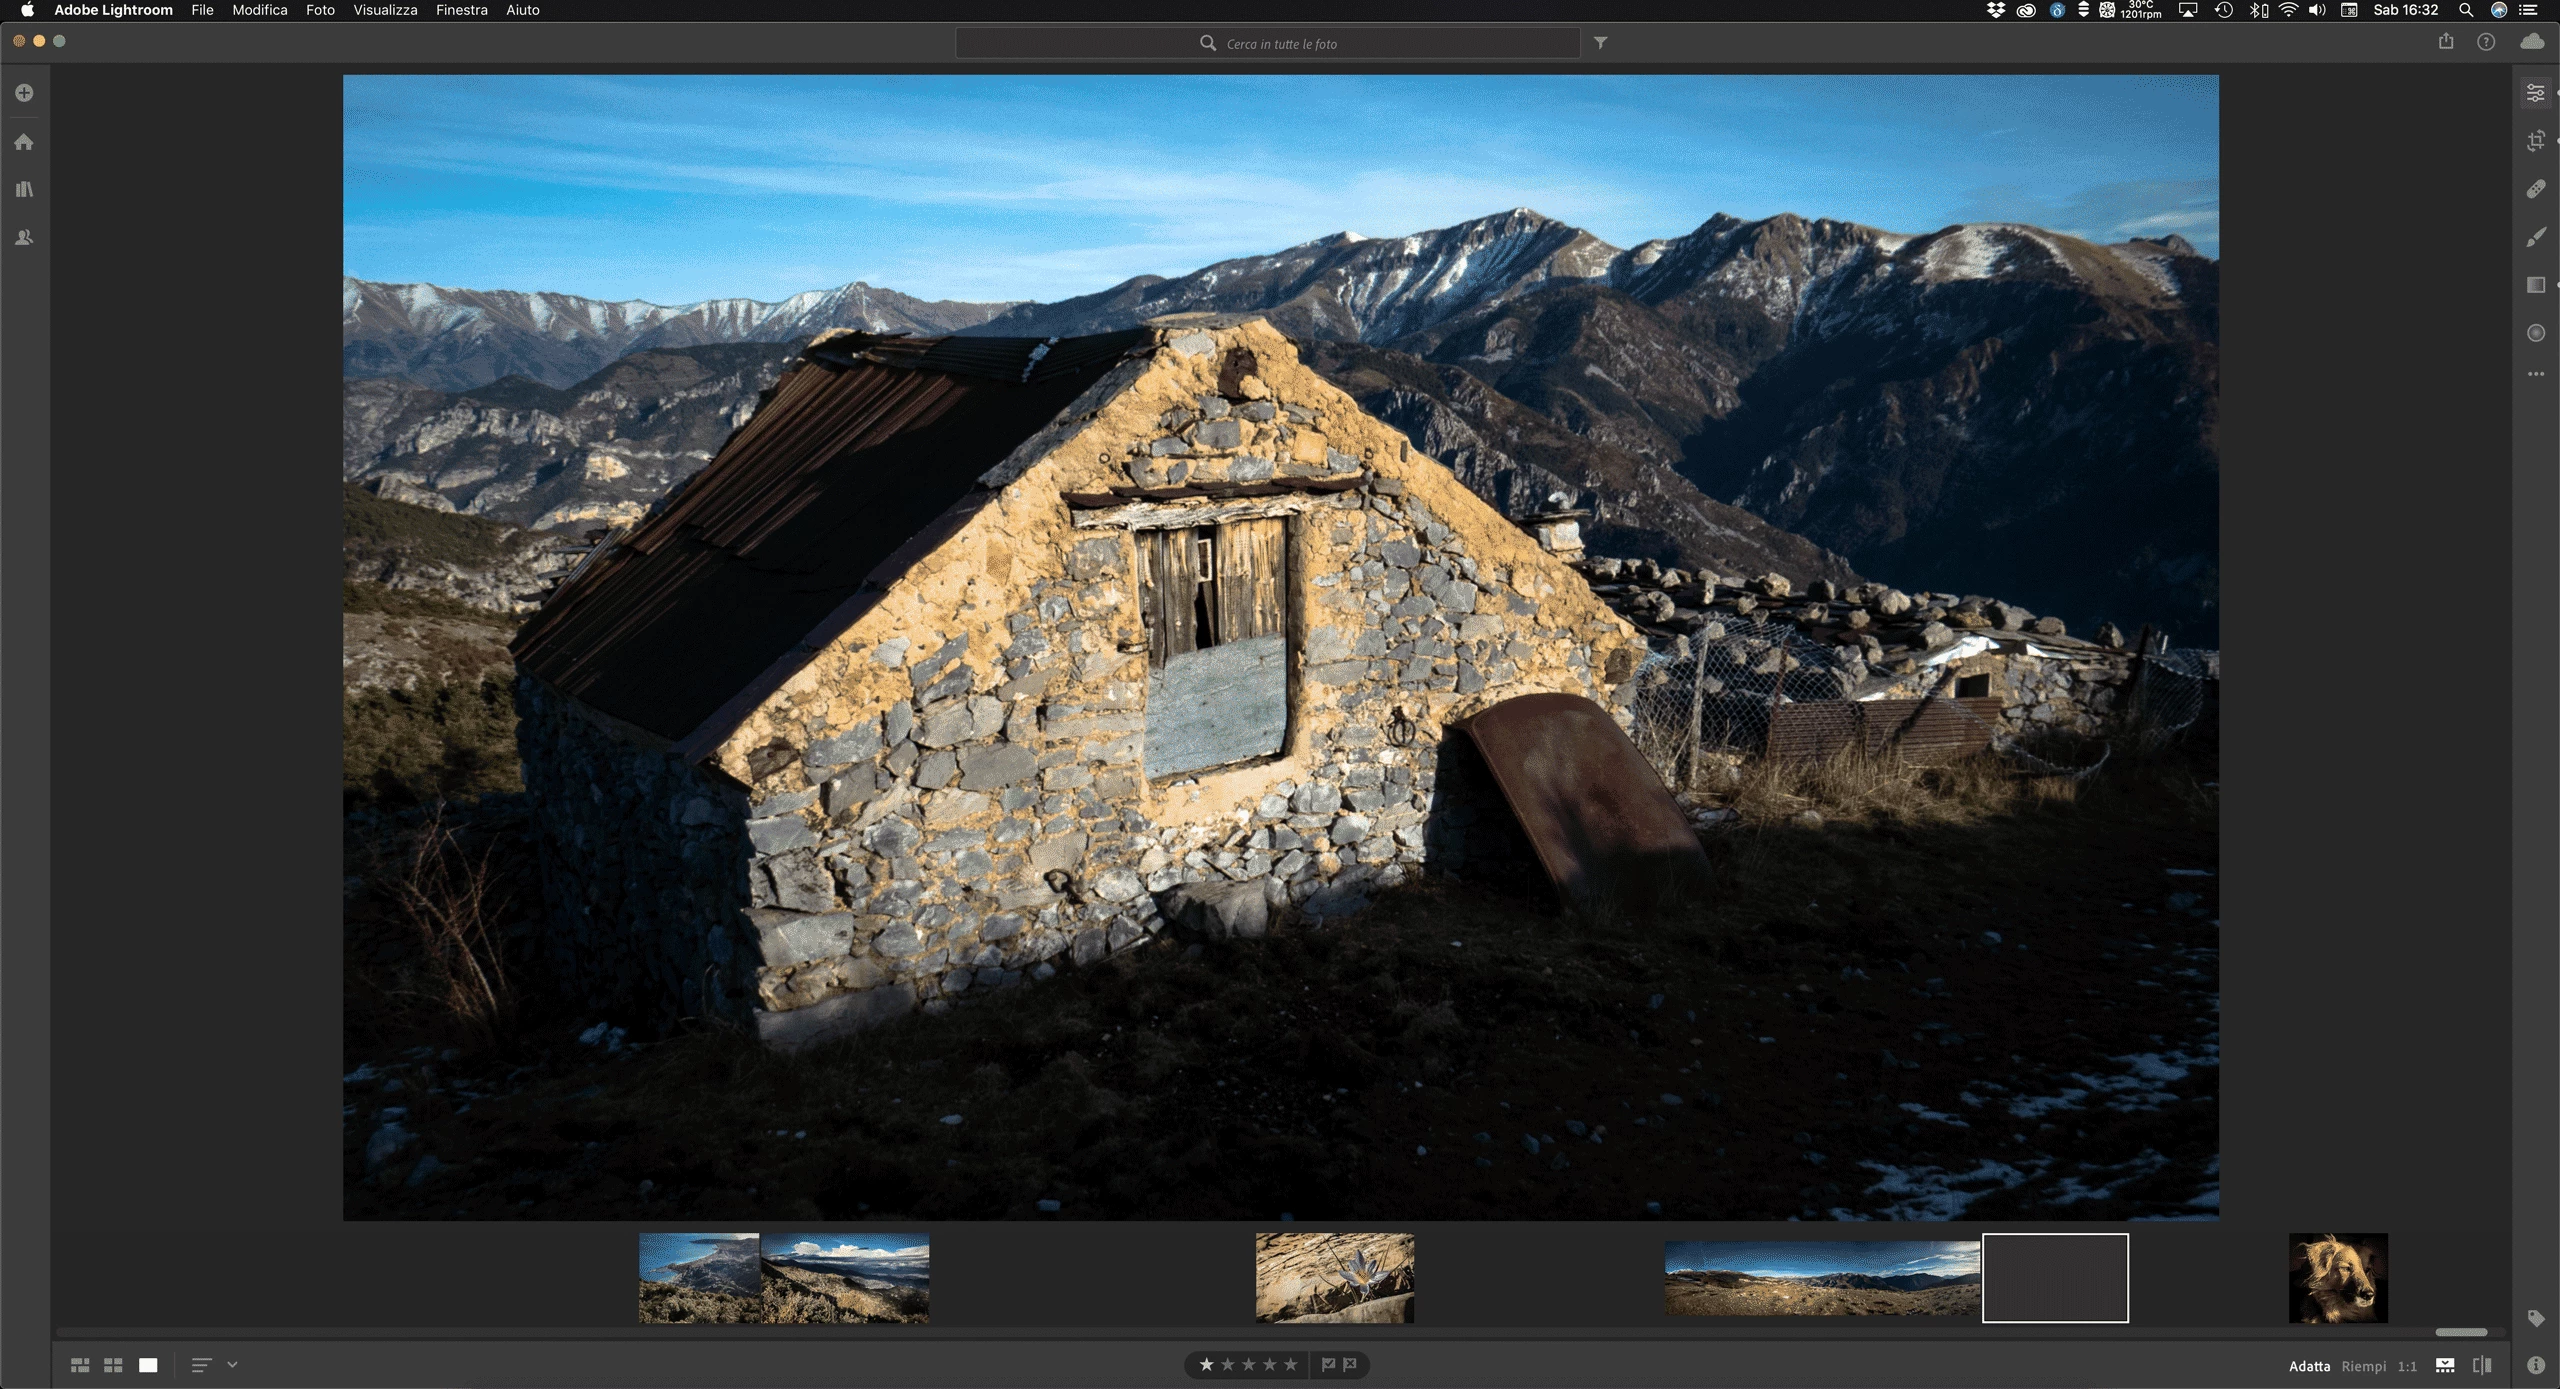2560x1389 pixels.
Task: Select the Crop and Rotate tool
Action: [x=2535, y=141]
